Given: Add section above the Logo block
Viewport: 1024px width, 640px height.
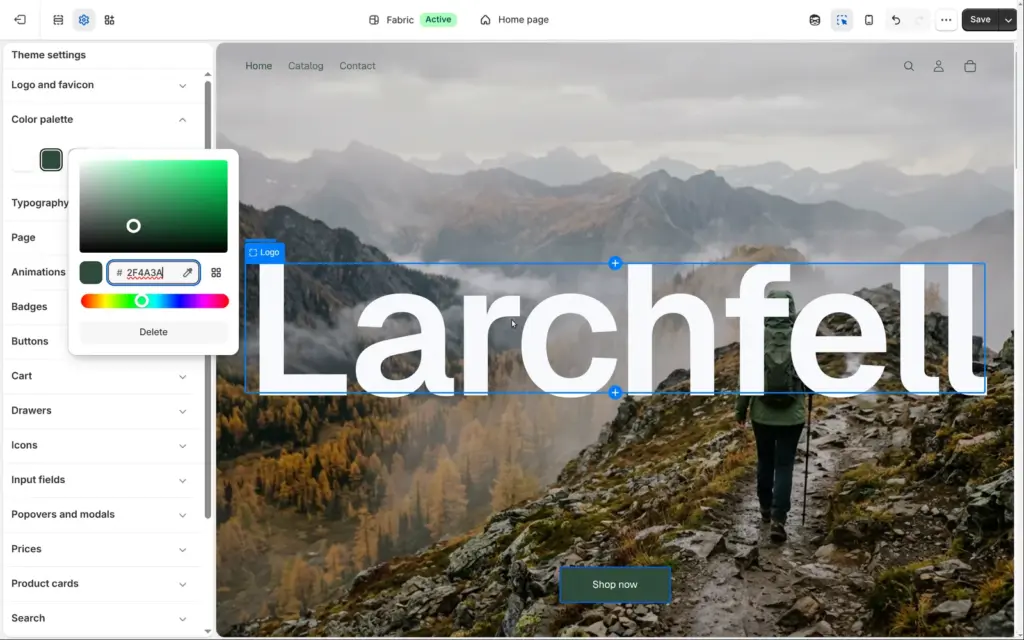Looking at the screenshot, I should [615, 263].
